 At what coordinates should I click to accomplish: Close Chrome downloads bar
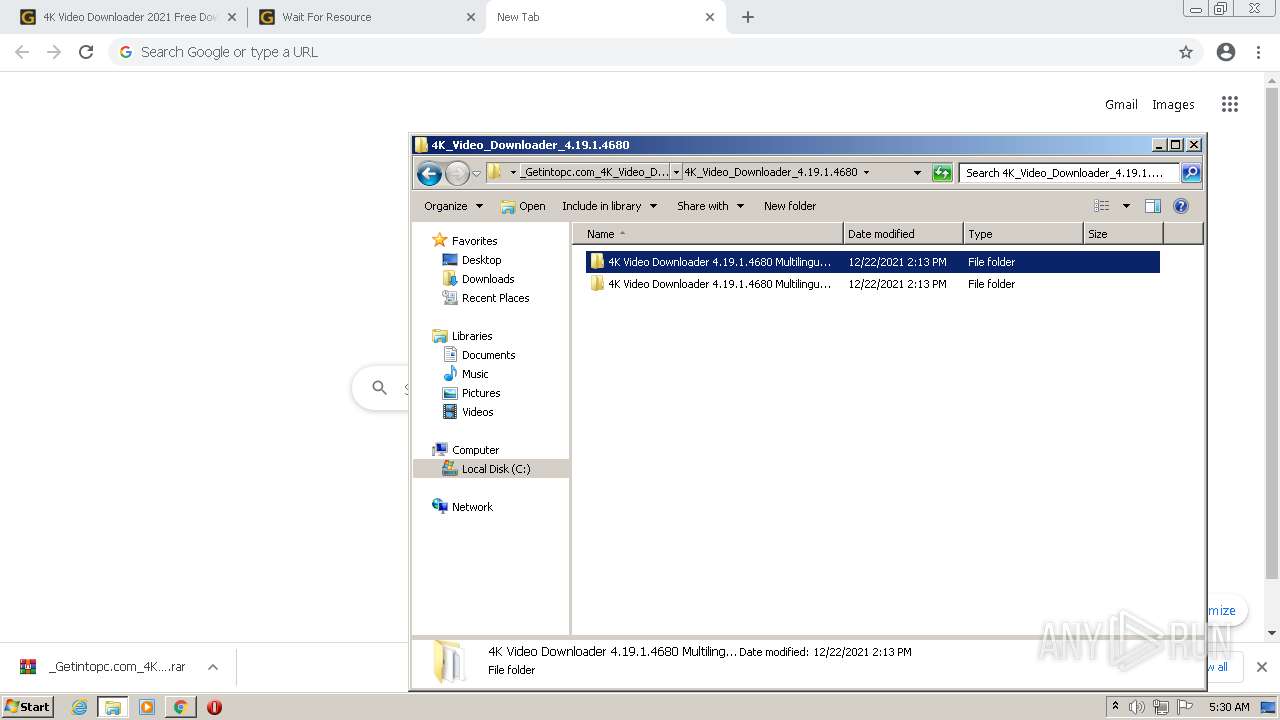(x=1262, y=667)
